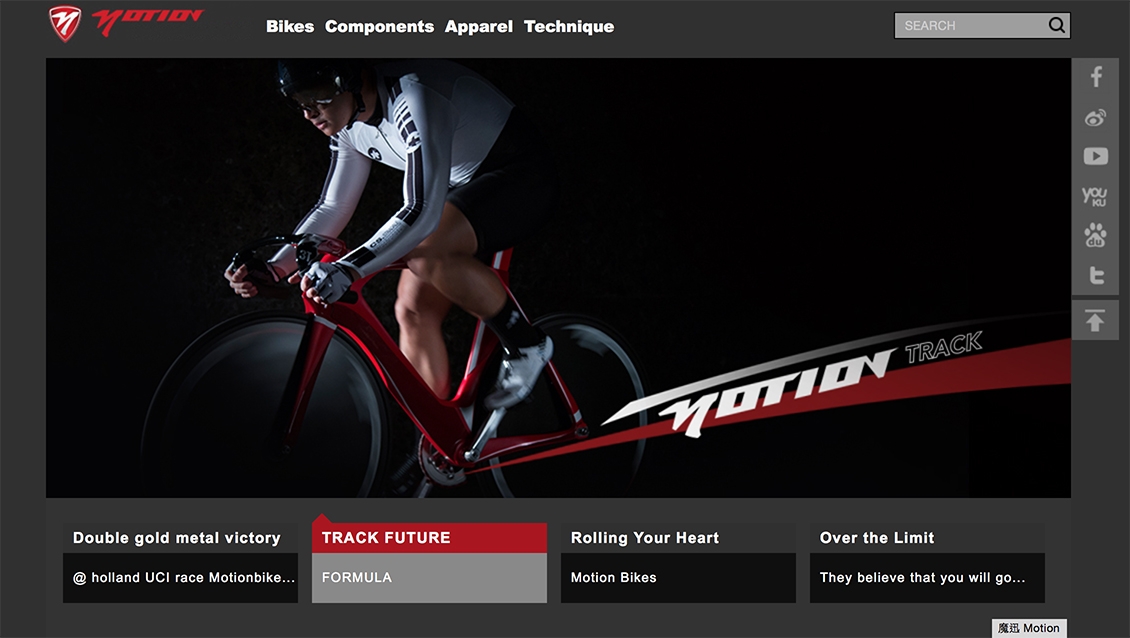Open the Components menu
This screenshot has width=1130, height=638.
point(379,27)
